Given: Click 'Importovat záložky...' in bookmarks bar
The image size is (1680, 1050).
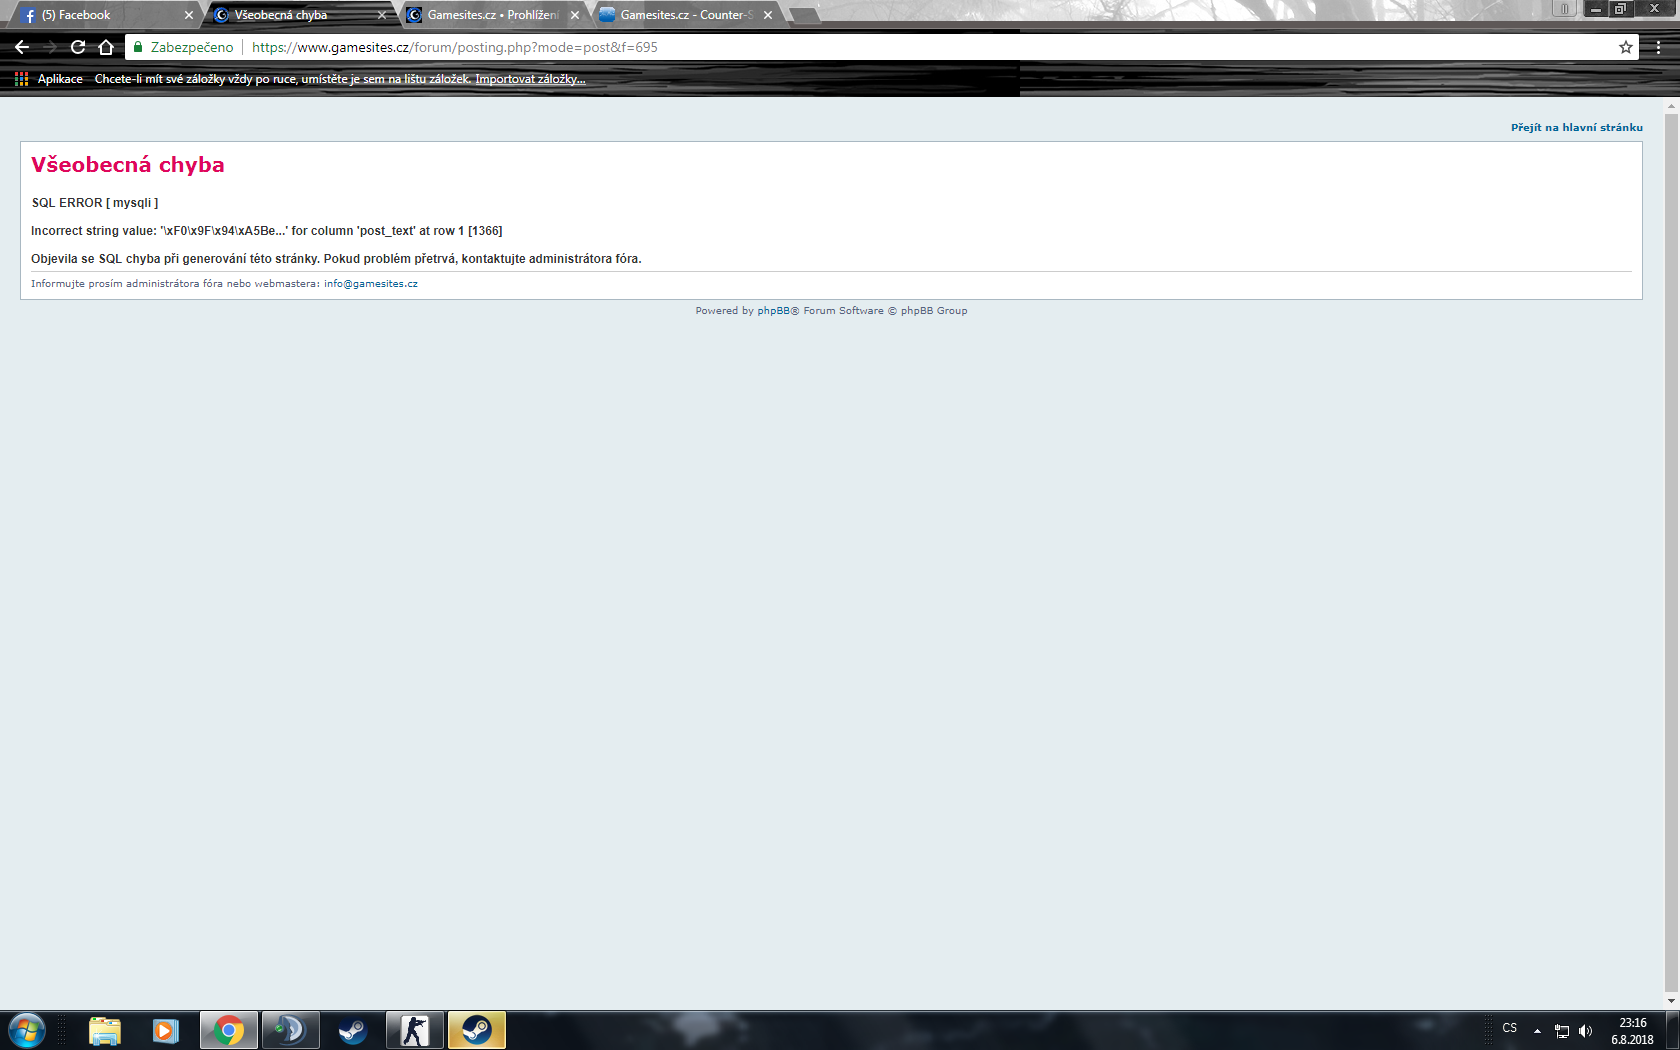Looking at the screenshot, I should pyautogui.click(x=530, y=79).
